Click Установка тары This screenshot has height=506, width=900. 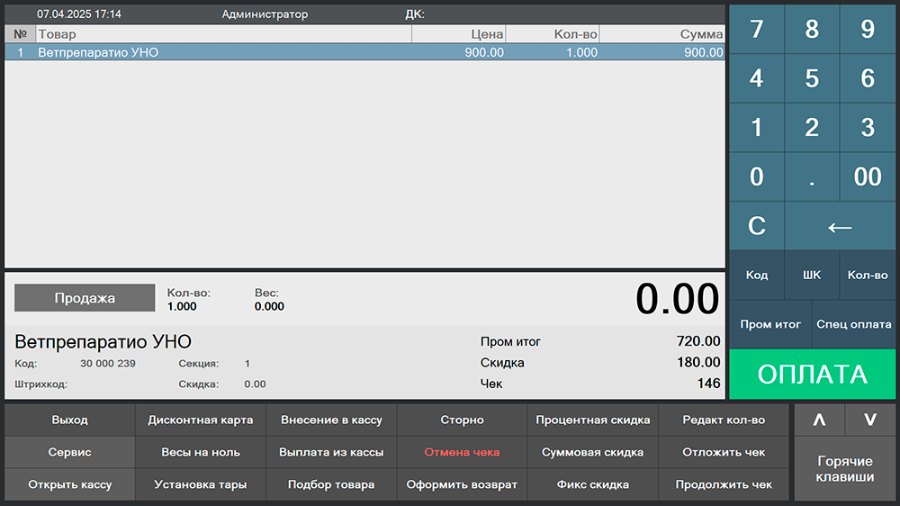click(200, 485)
